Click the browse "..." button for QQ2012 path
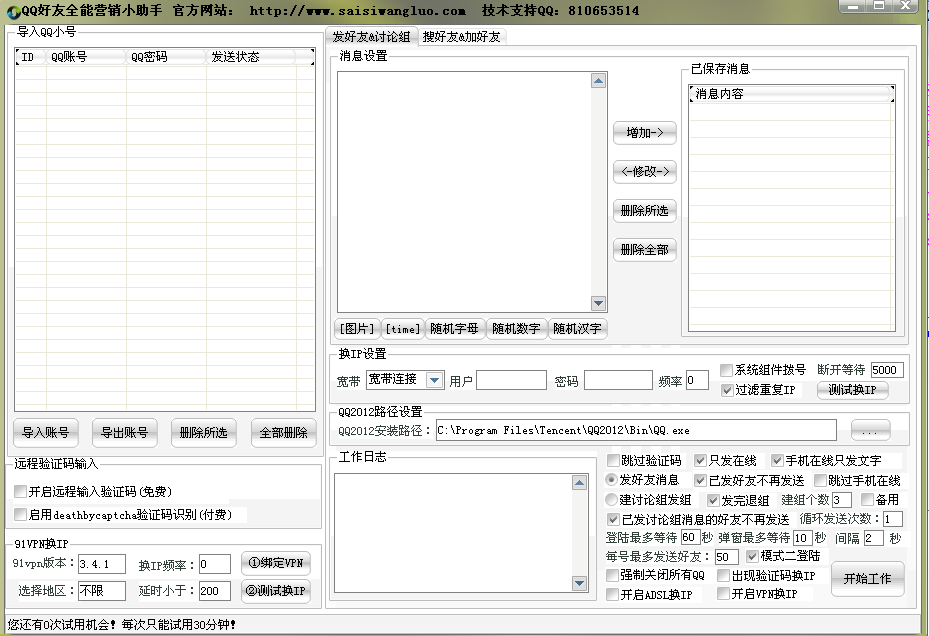Screen dimensions: 929x636 [870, 430]
